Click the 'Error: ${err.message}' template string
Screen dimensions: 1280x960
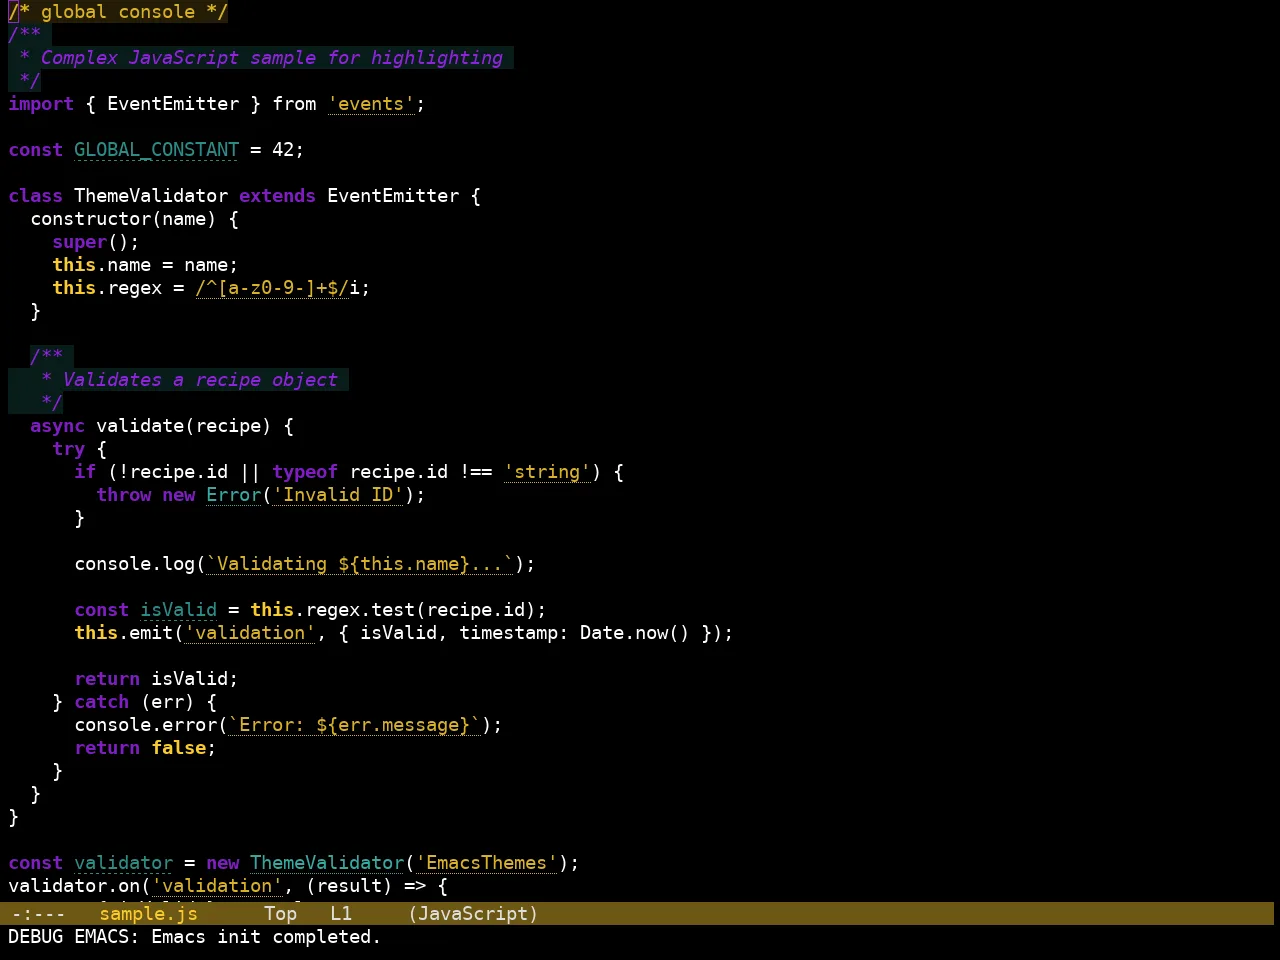(x=354, y=725)
